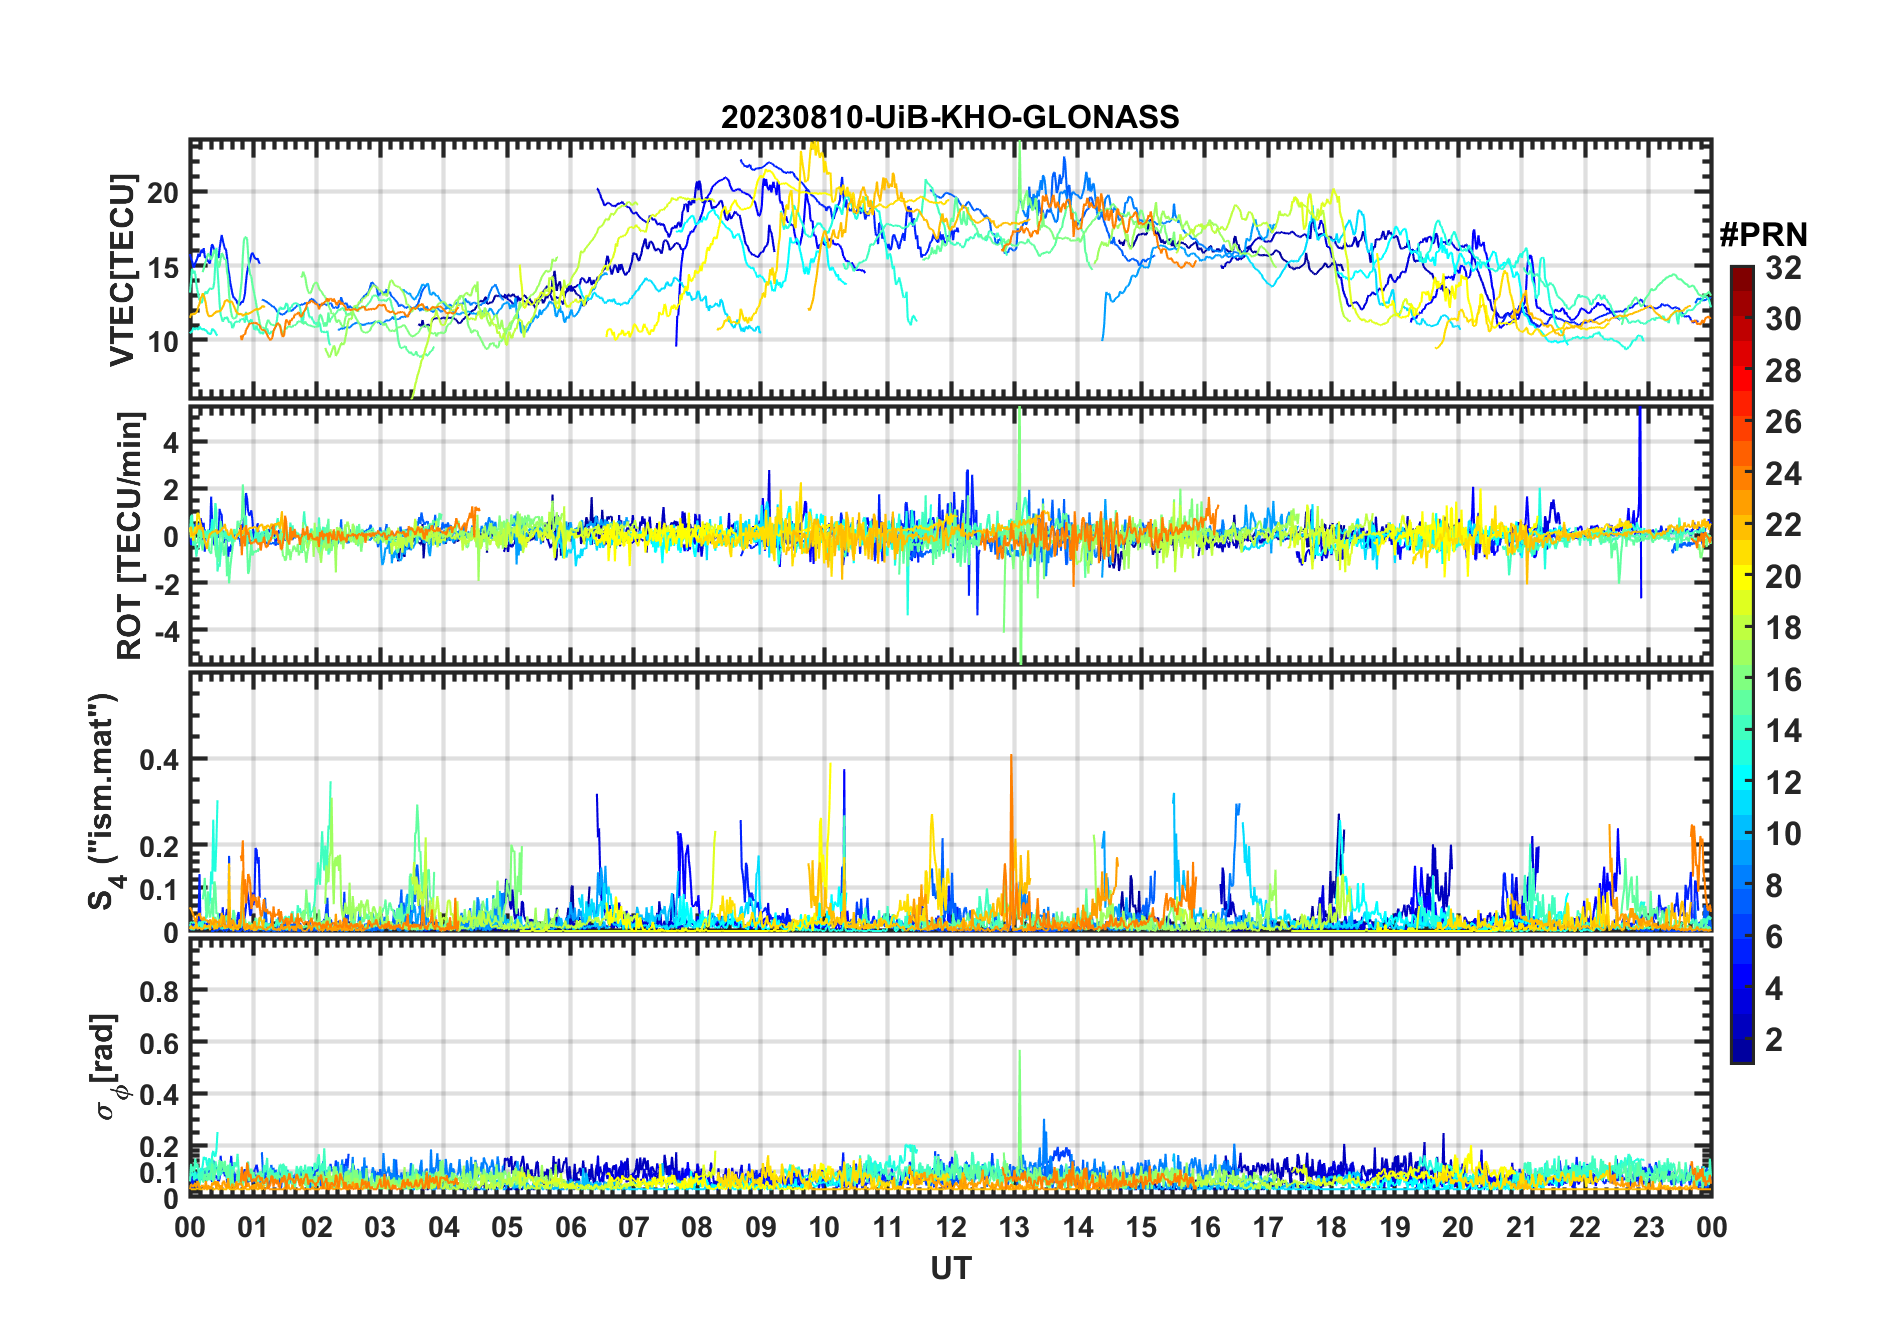This screenshot has height=1330, width=1902.
Task: Click the S4 ("ism.mat") y-axis label
Action: click(x=104, y=802)
